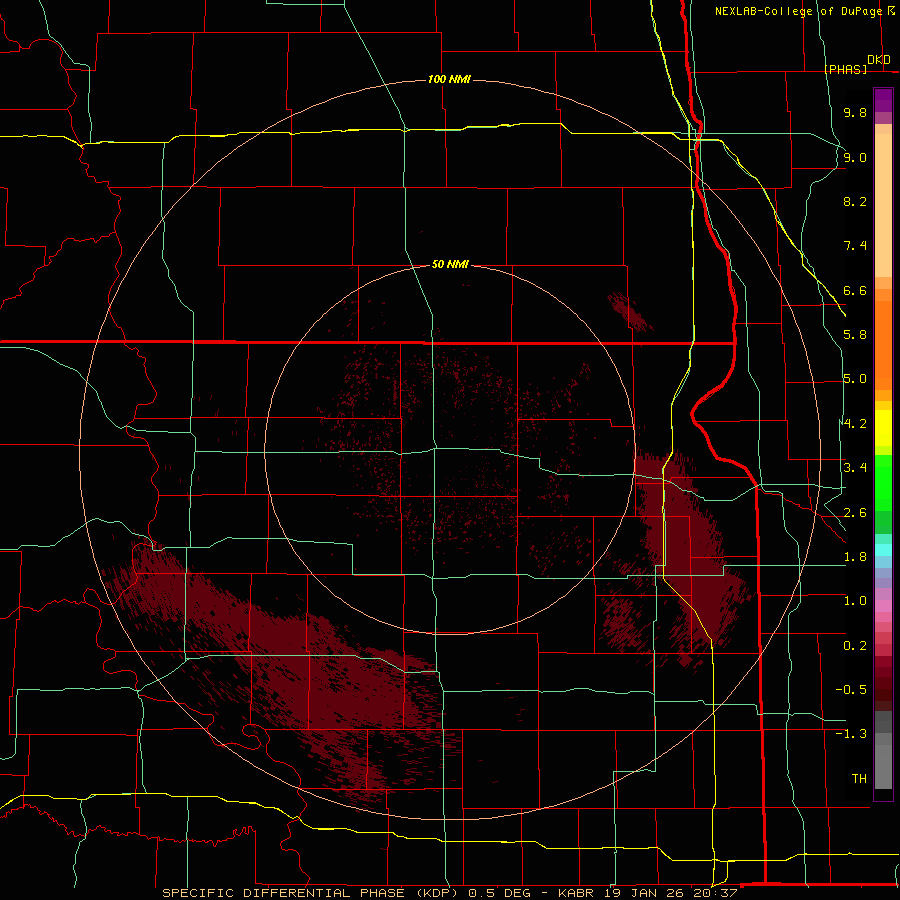
Task: Click the -0.5 legend value
Action: 851,690
